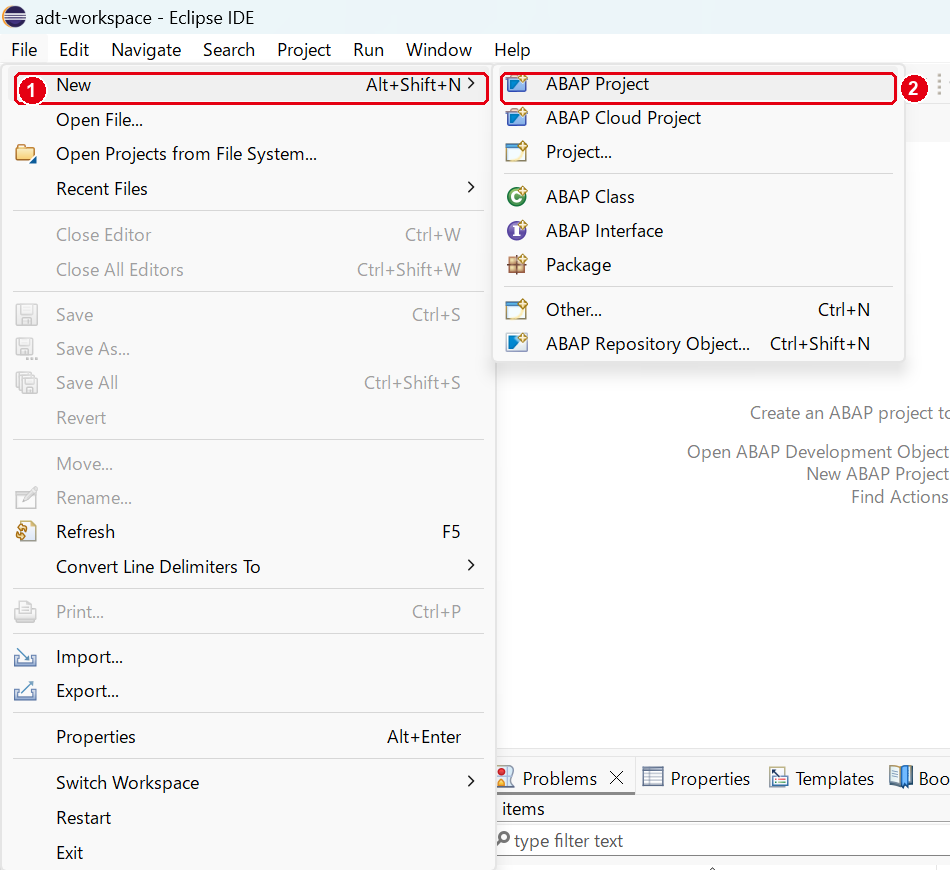The width and height of the screenshot is (950, 870).
Task: Click the Open ABAP Development Object link
Action: point(818,452)
